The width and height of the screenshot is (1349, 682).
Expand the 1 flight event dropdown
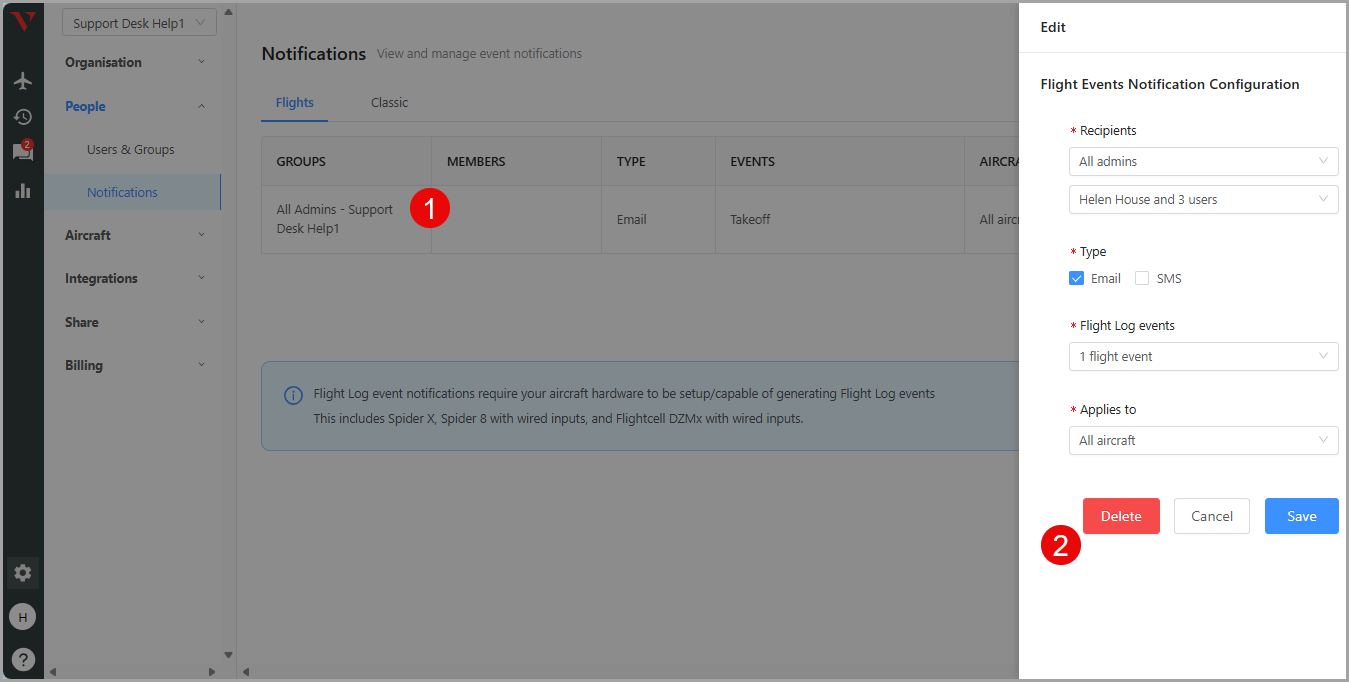pyautogui.click(x=1203, y=357)
